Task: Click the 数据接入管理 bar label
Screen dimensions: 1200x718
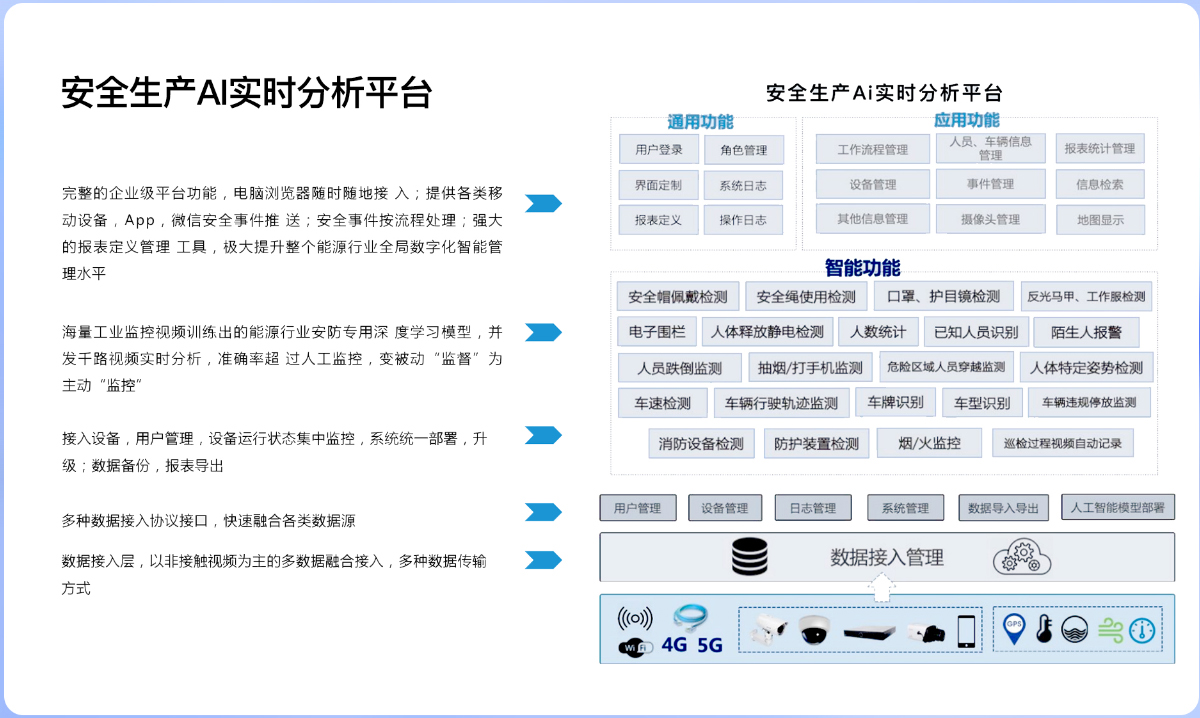Action: point(887,557)
